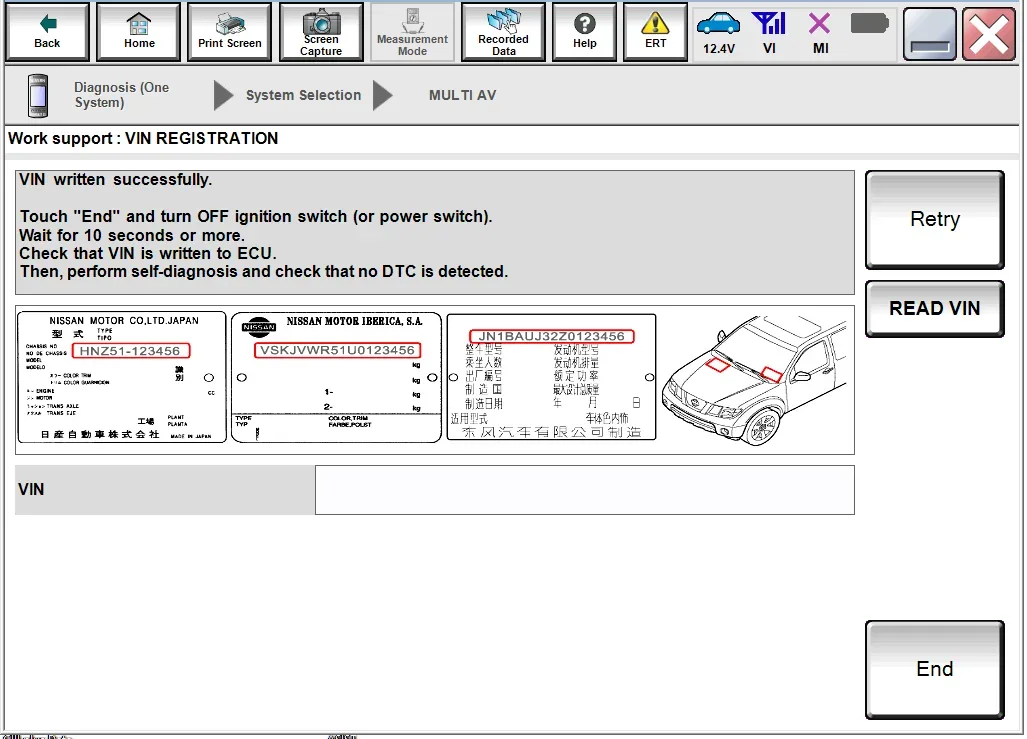The width and height of the screenshot is (1027, 739).
Task: Check the 12.4V vehicle battery indicator
Action: pyautogui.click(x=719, y=32)
